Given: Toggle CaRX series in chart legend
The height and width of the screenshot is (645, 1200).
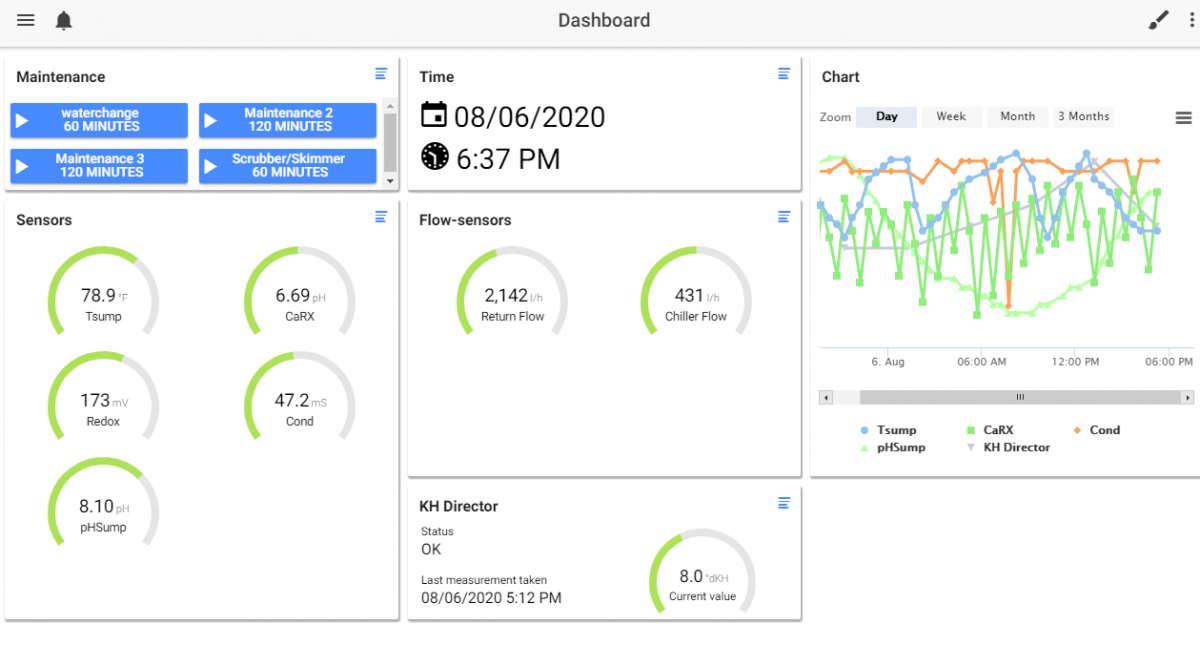Looking at the screenshot, I should (990, 430).
